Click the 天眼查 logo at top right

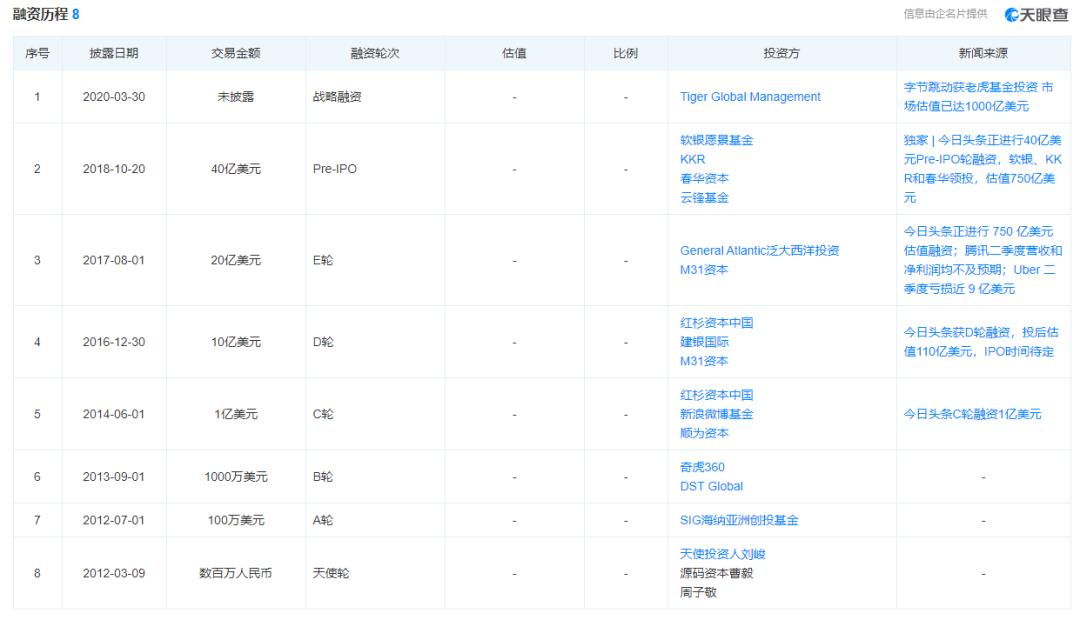tap(1036, 14)
